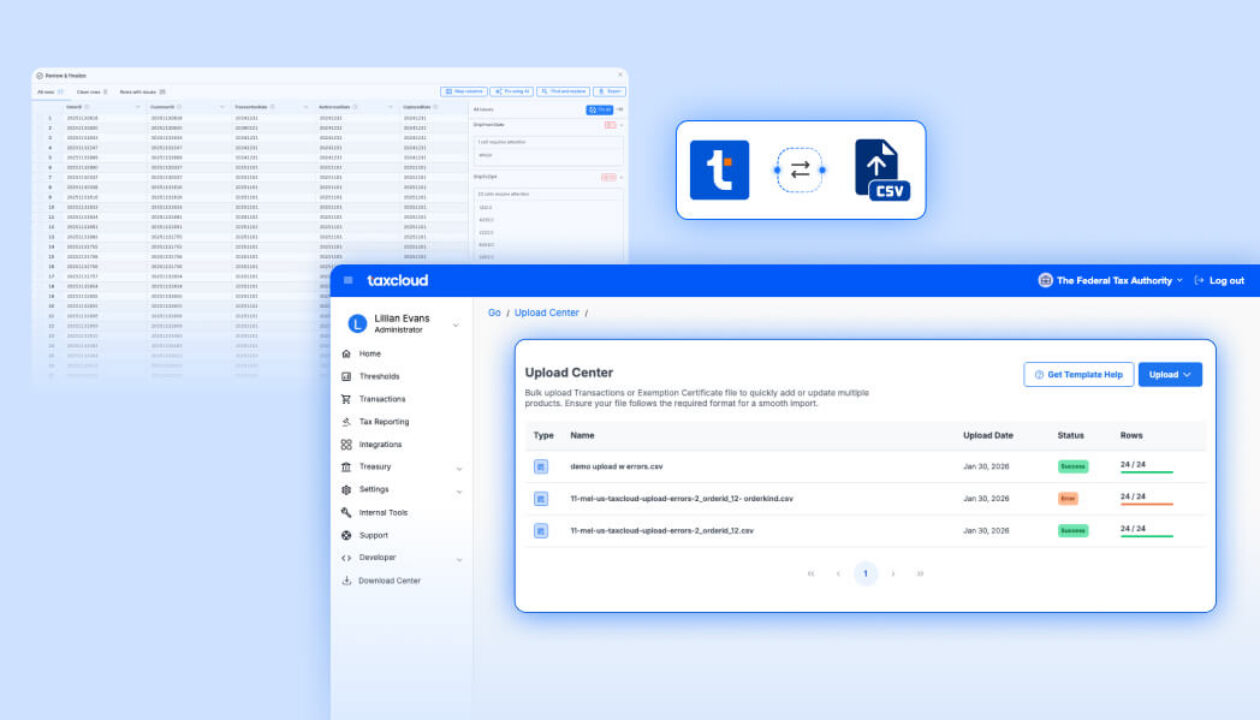Screen dimensions: 1260x720
Task: Open Tax Reporting from the sidebar
Action: (x=344, y=421)
